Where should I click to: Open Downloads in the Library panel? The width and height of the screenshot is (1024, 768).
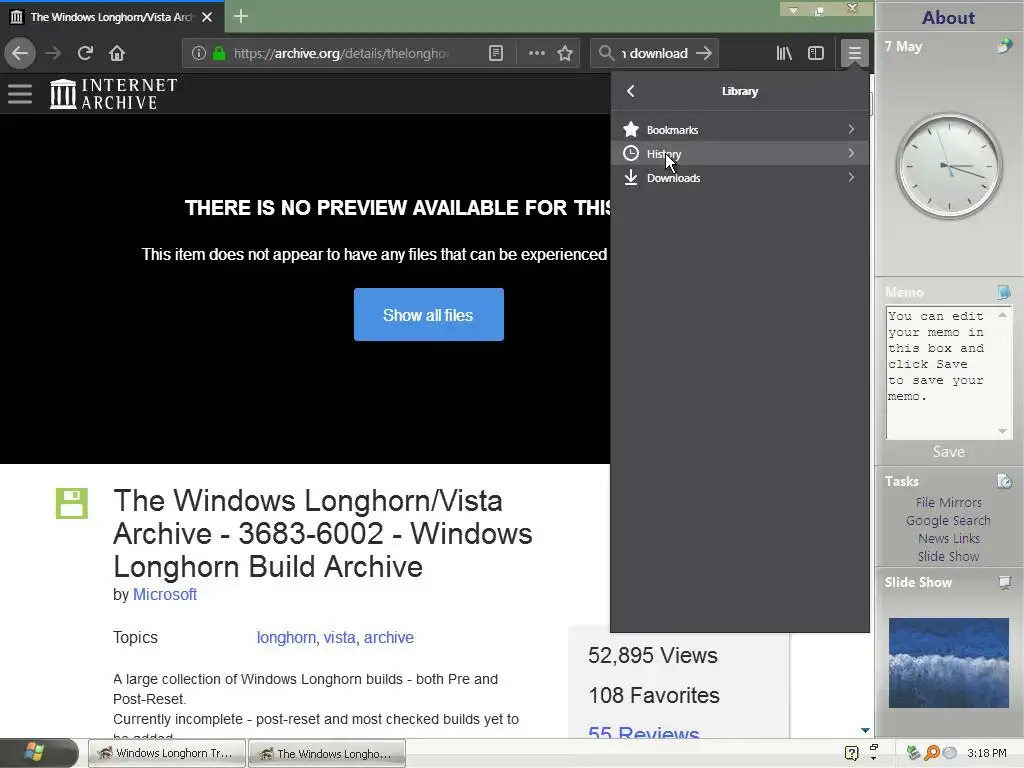pyautogui.click(x=740, y=178)
